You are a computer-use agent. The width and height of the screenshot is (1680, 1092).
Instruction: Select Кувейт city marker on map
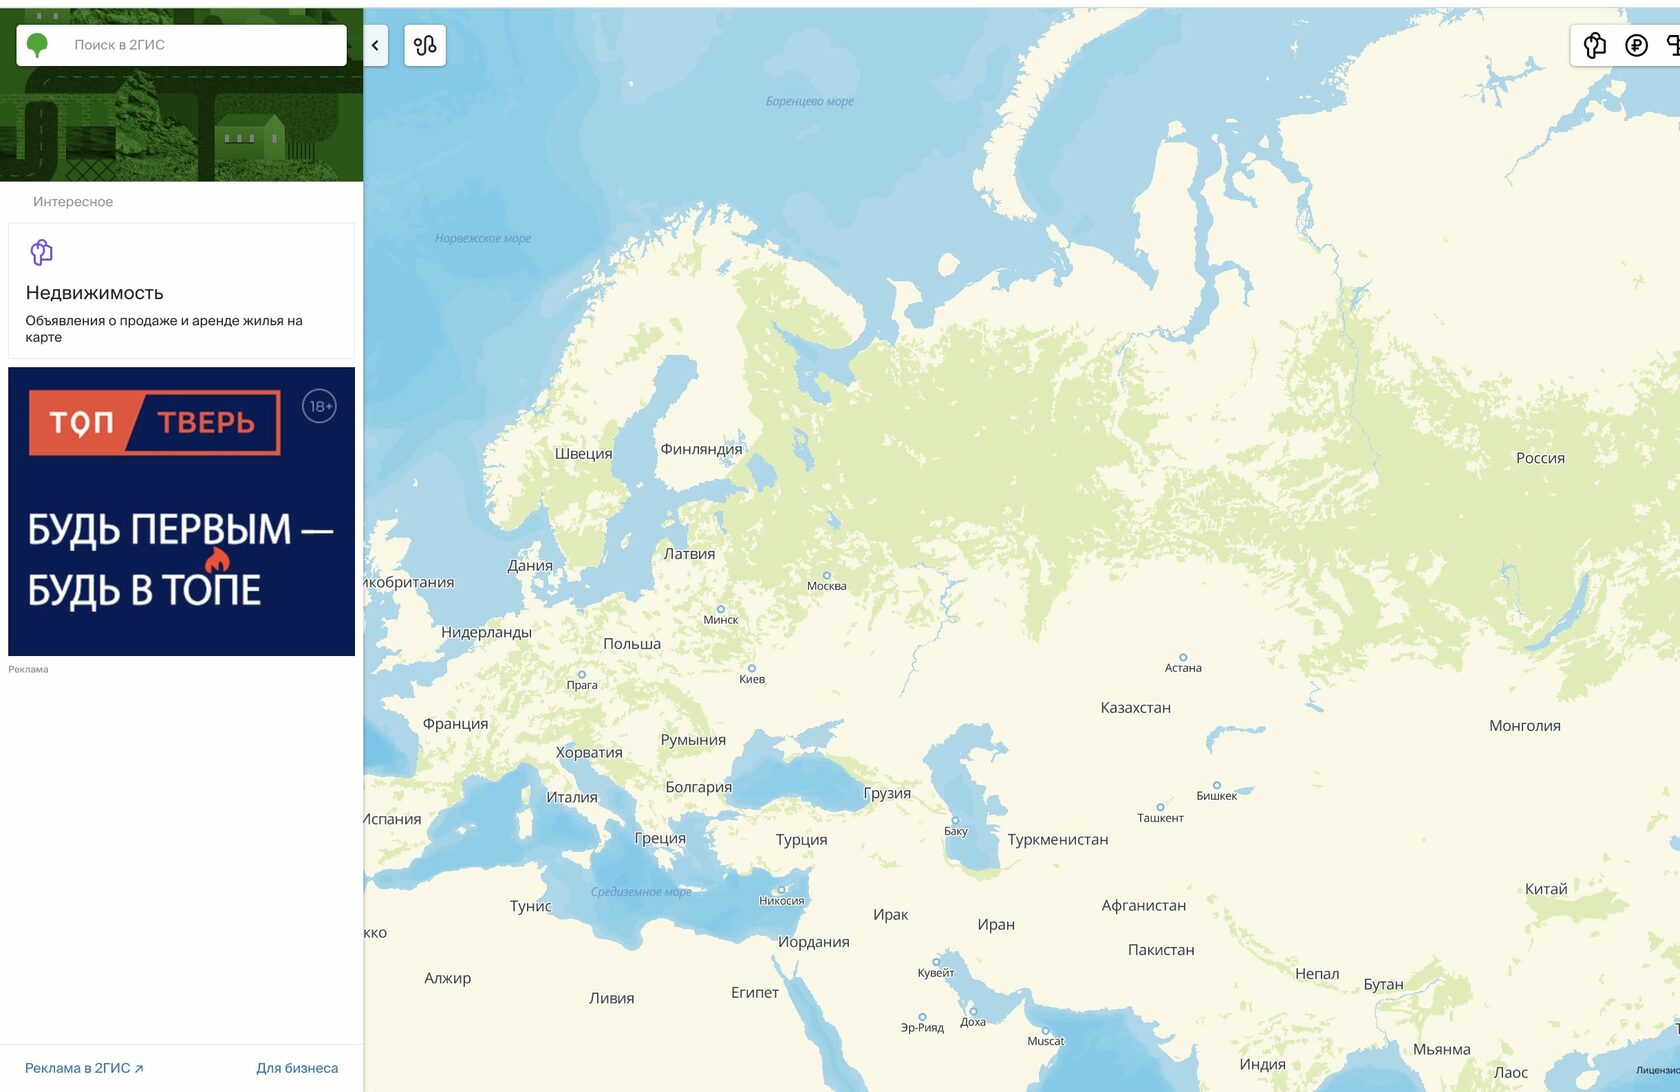click(936, 962)
